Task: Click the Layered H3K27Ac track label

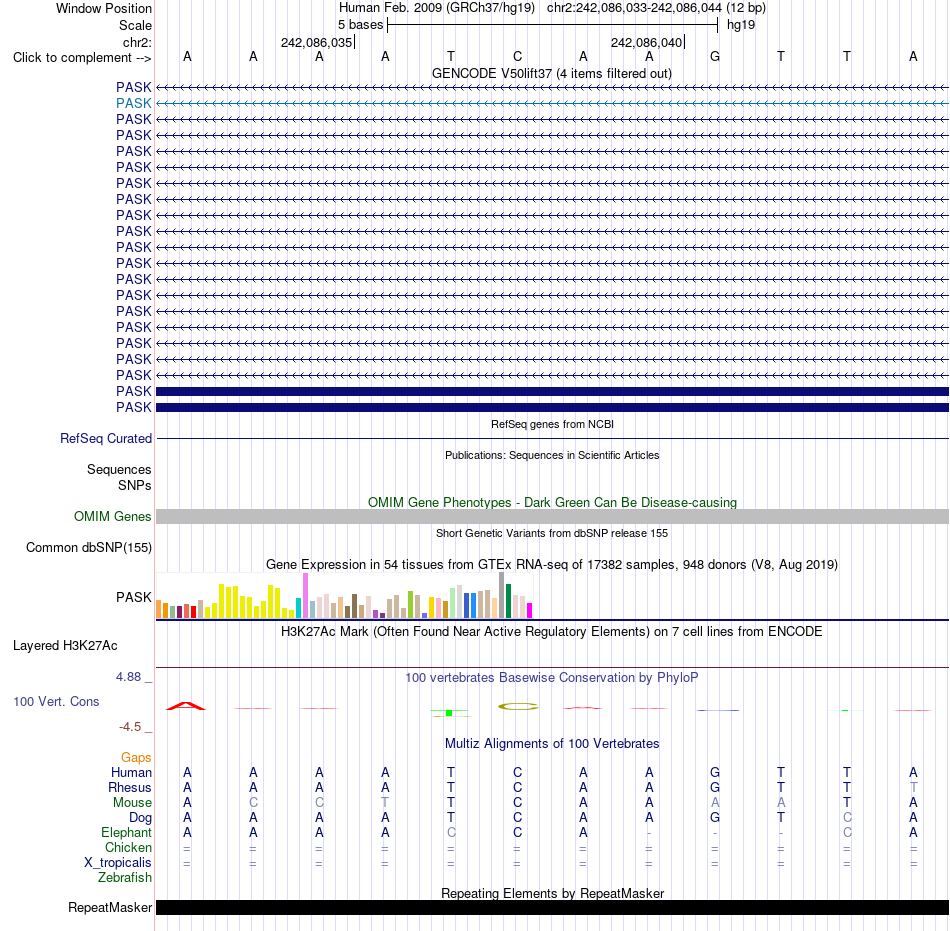Action: (65, 646)
